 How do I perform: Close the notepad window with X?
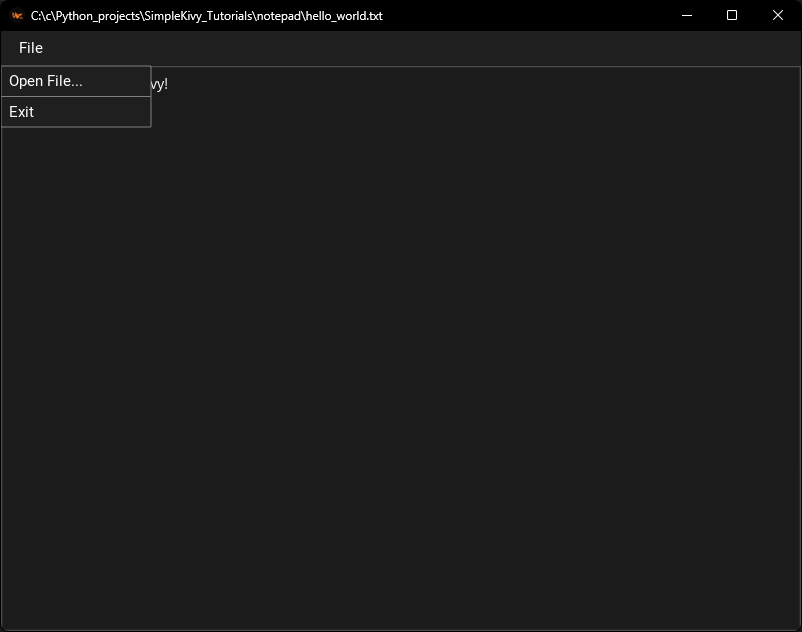pos(778,16)
